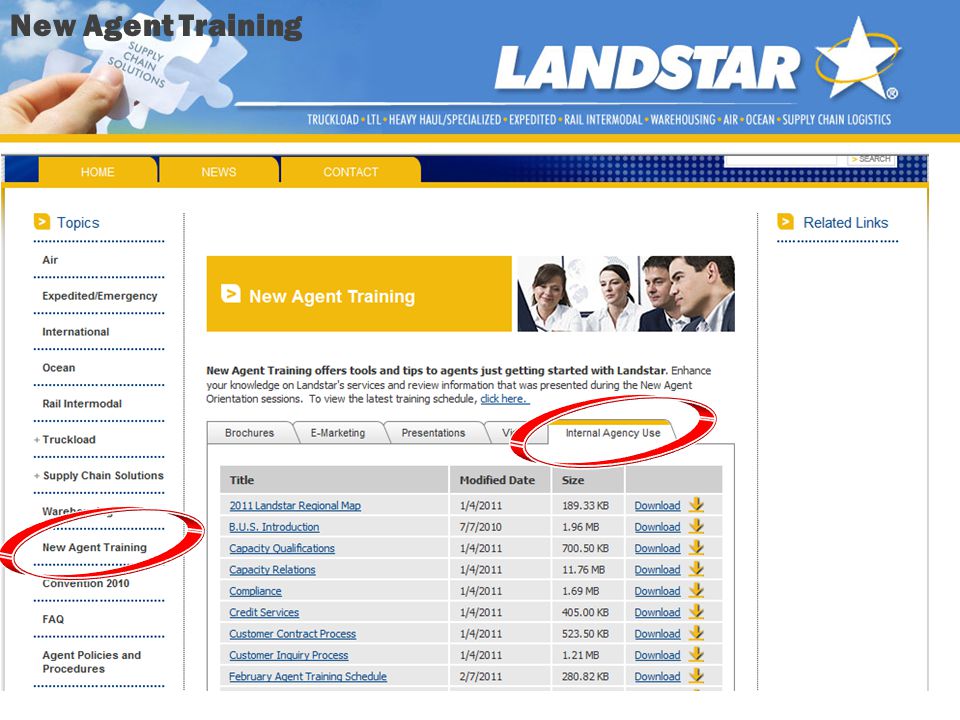
Task: Select the Ocean topic
Action: 59,368
